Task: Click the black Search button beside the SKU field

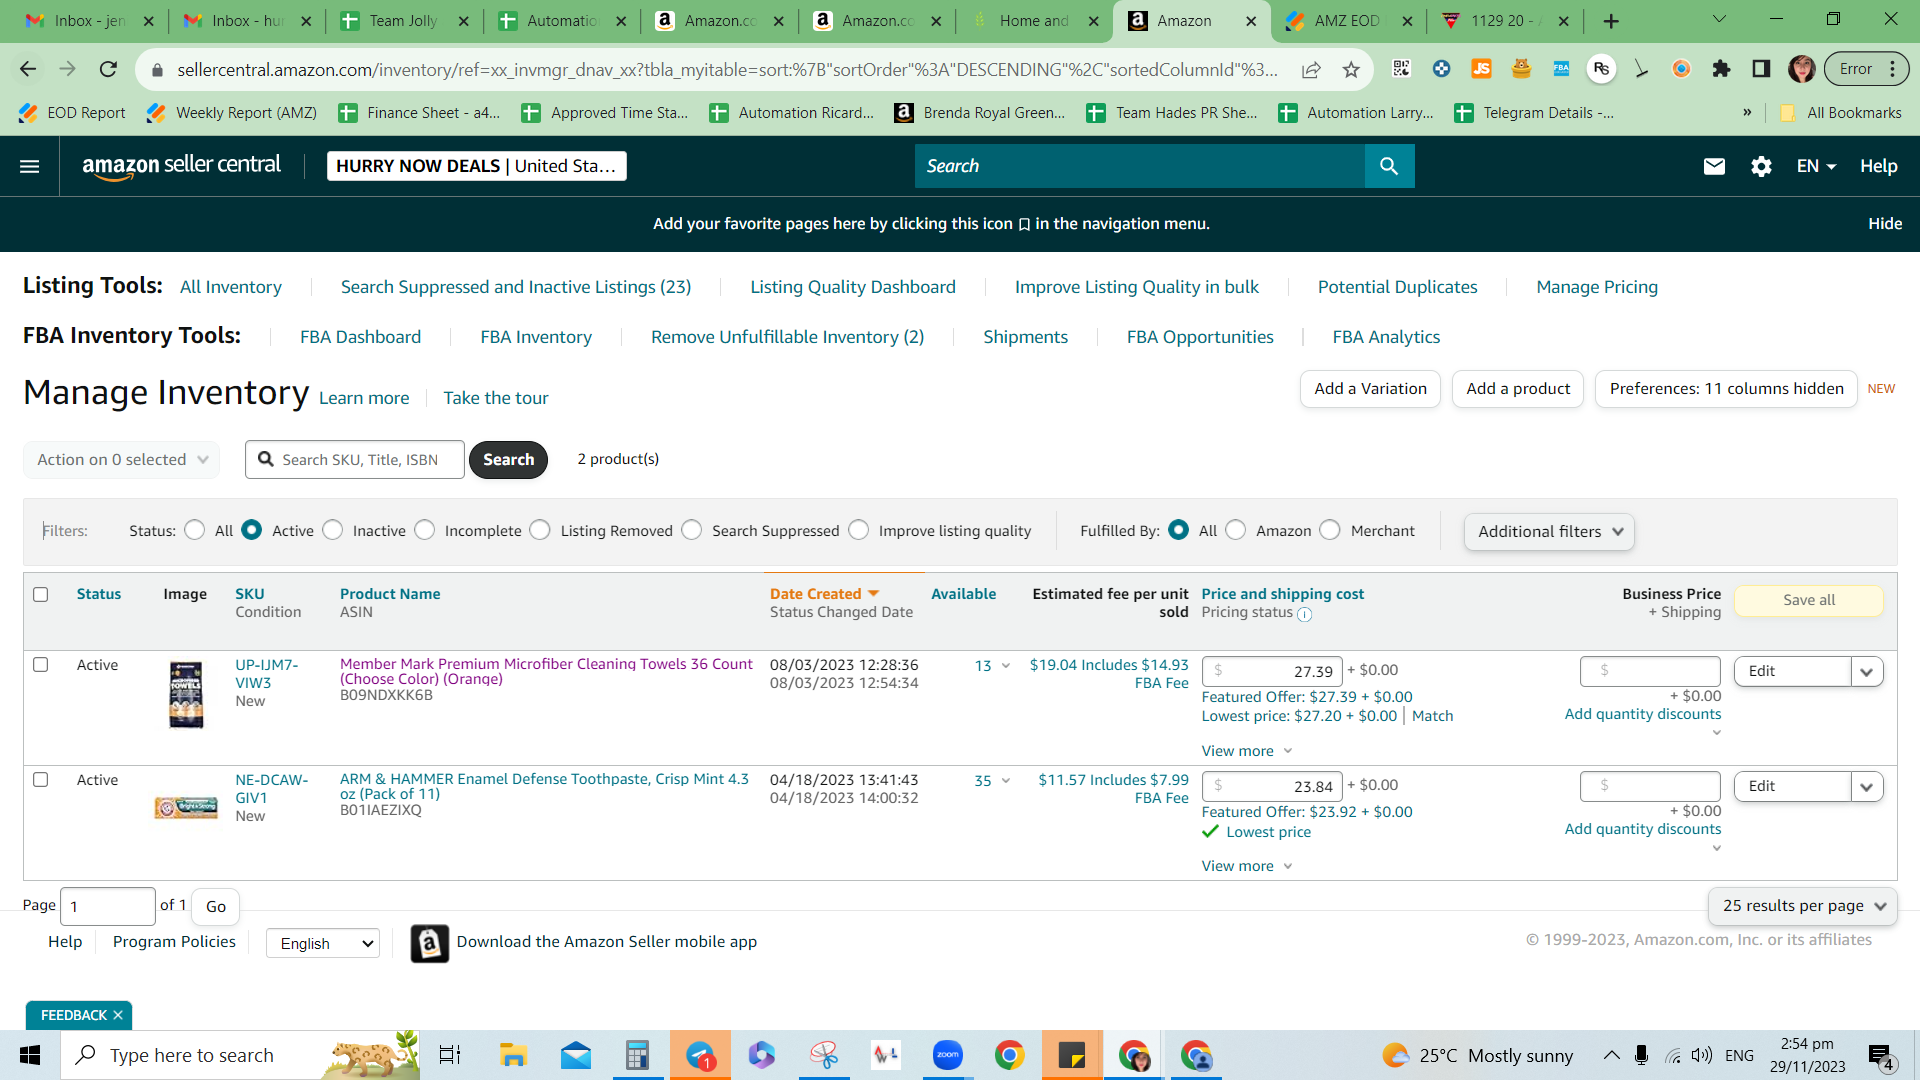Action: tap(508, 460)
